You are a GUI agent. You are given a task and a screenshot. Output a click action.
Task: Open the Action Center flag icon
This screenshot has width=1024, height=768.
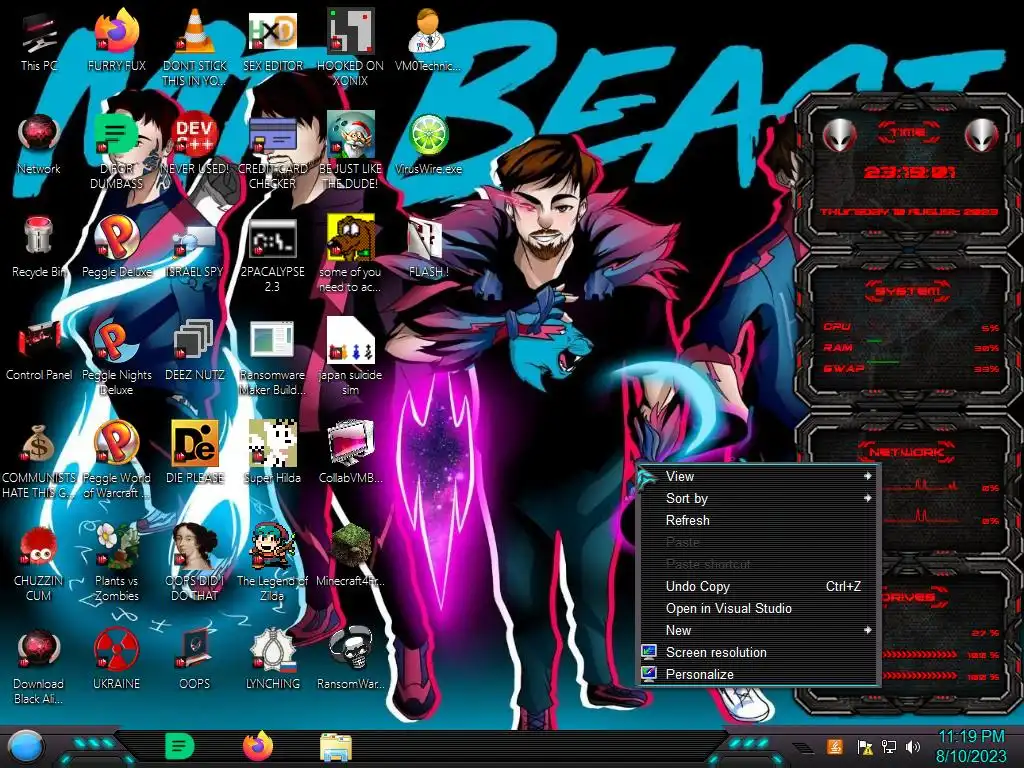tap(865, 746)
